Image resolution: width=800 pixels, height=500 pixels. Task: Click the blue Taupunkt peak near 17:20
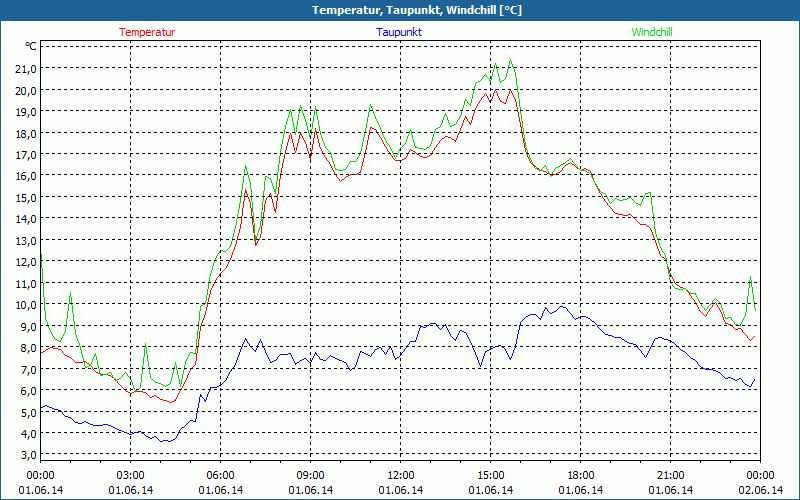(x=562, y=306)
